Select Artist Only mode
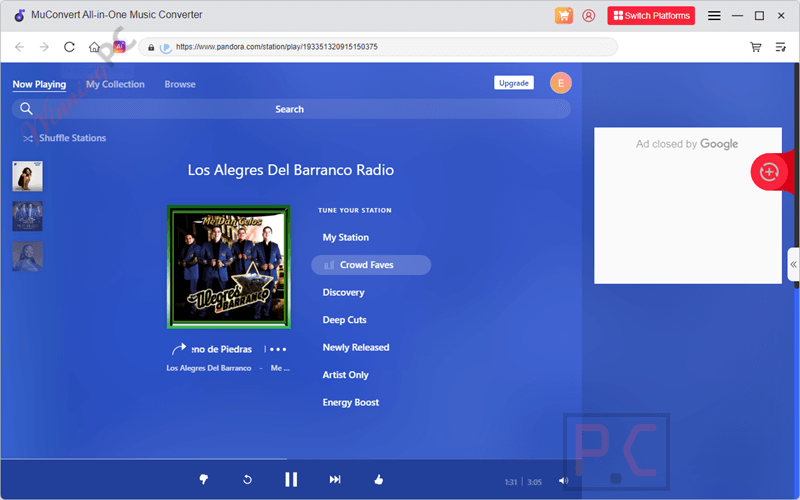This screenshot has width=800, height=500. pos(345,375)
